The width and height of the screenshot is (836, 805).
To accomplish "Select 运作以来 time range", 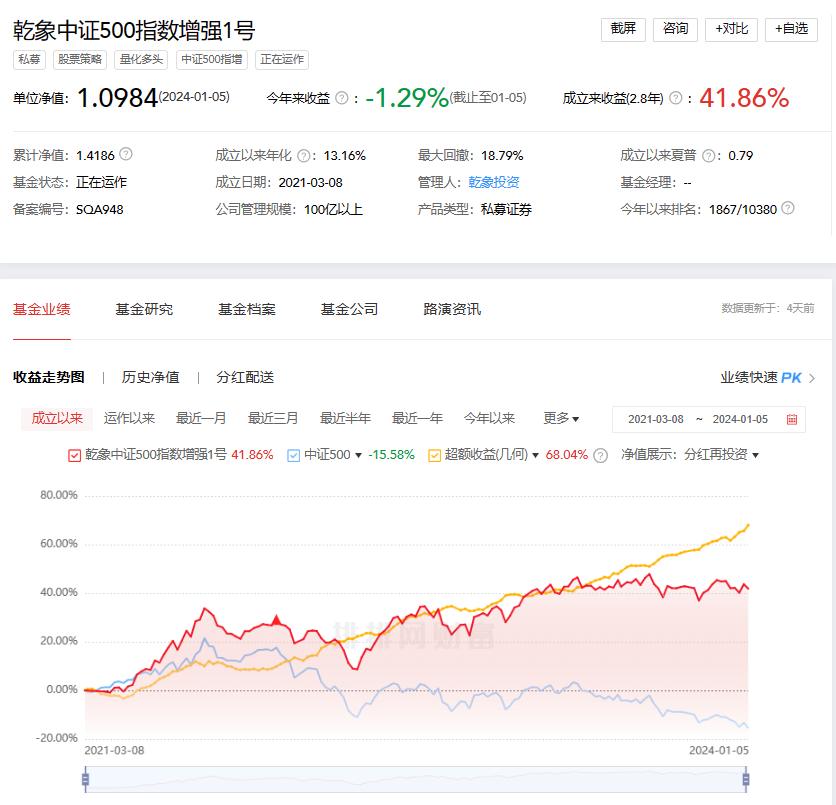I will point(129,418).
